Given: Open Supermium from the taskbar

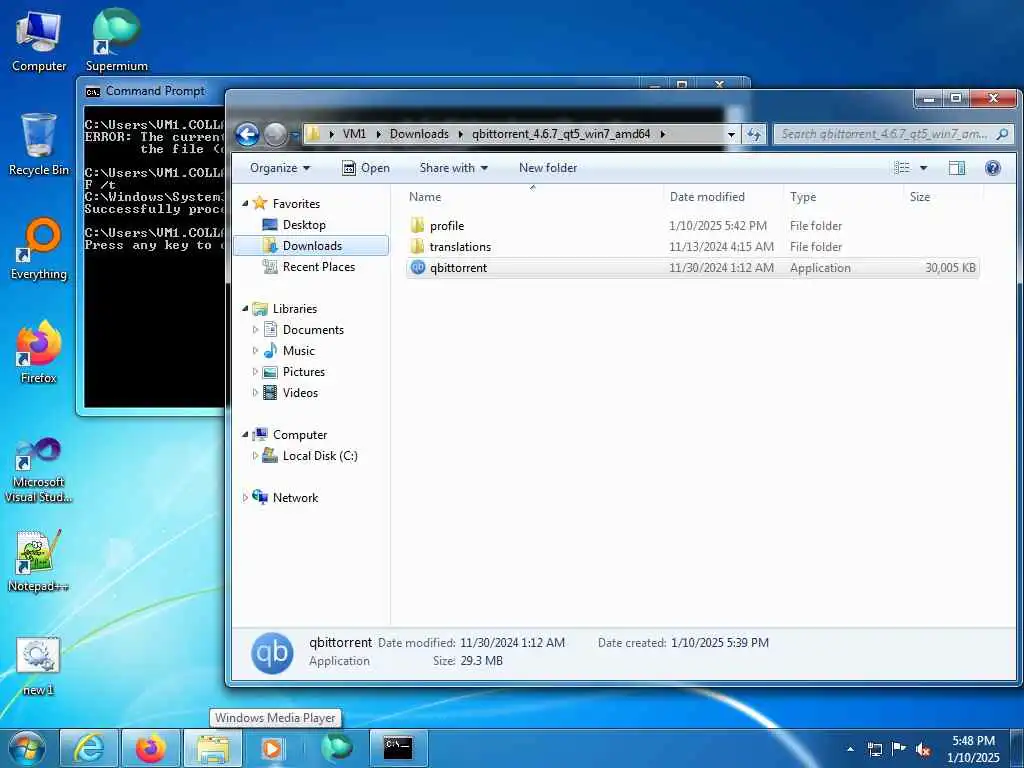Looking at the screenshot, I should [x=337, y=748].
